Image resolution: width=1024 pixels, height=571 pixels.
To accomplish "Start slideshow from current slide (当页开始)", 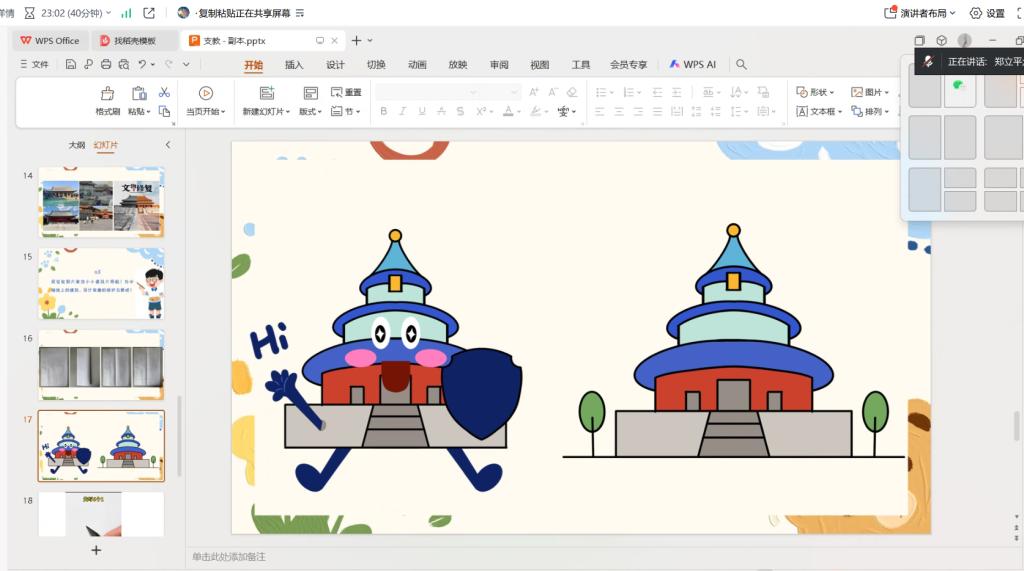I will [205, 93].
